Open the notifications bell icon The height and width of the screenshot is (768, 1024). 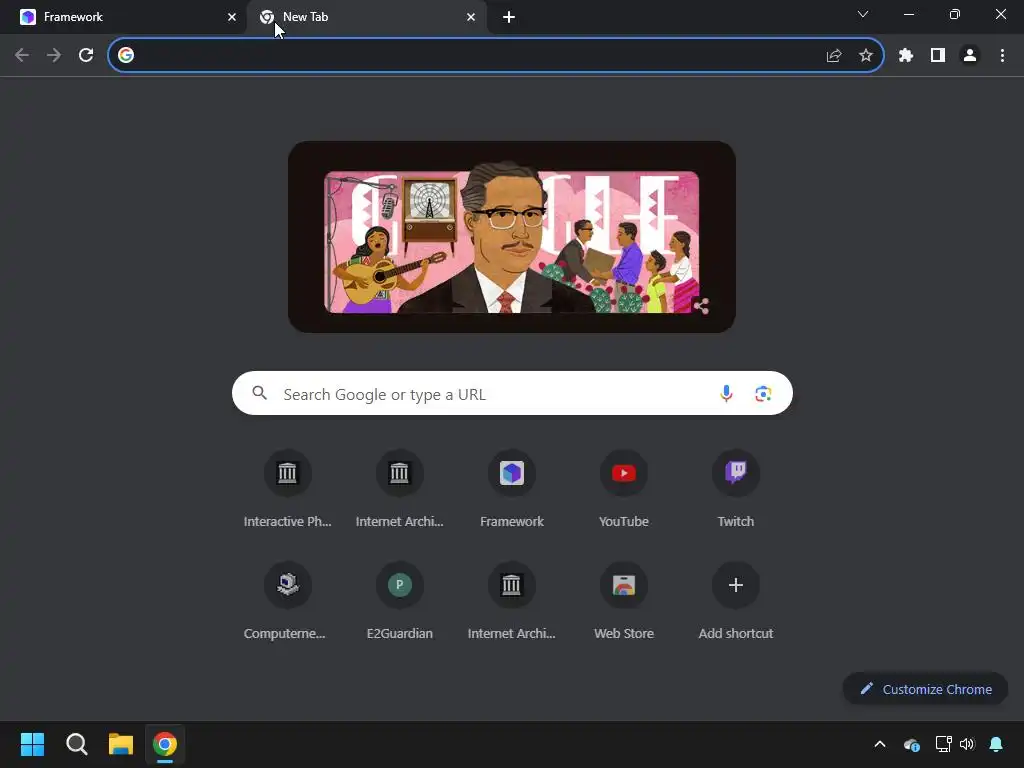(x=996, y=744)
